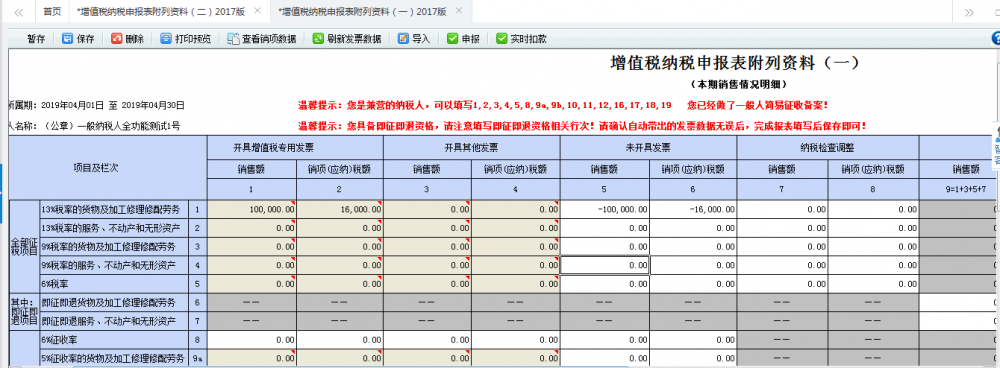Click the 纳税检查调整 column header
The image size is (1000, 368).
[x=828, y=147]
